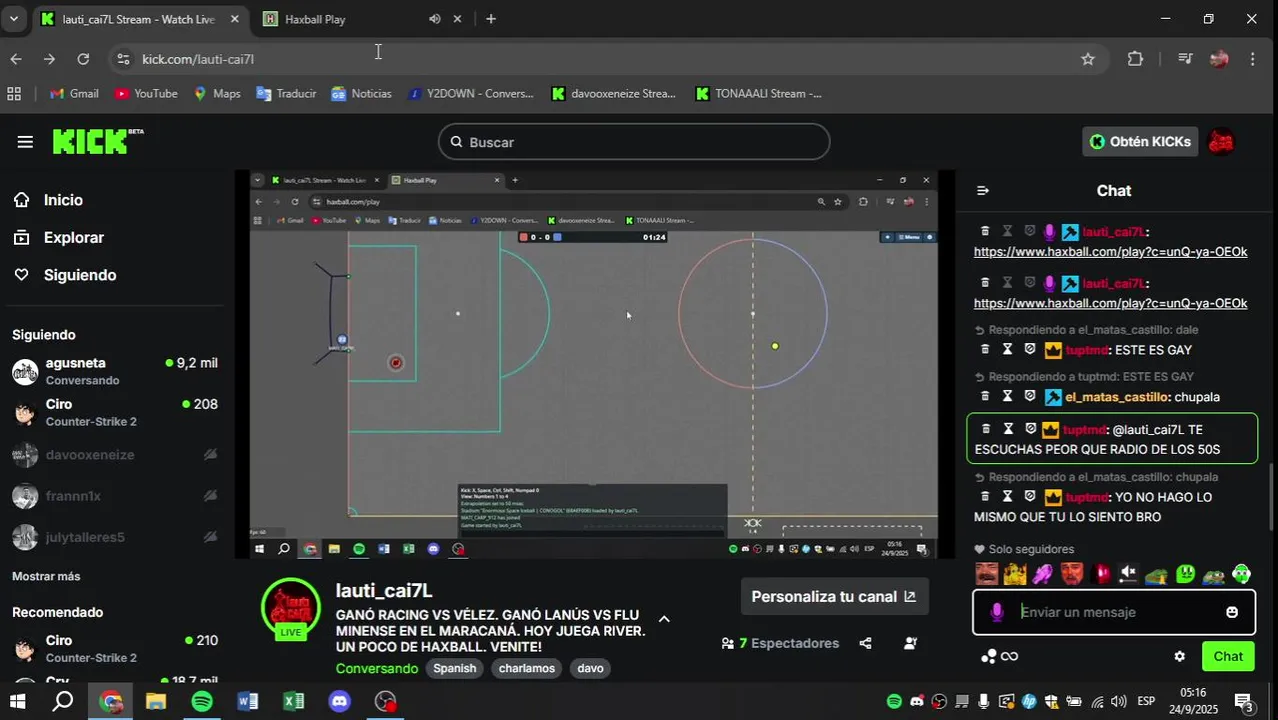Select the charlamos tag

(527, 668)
